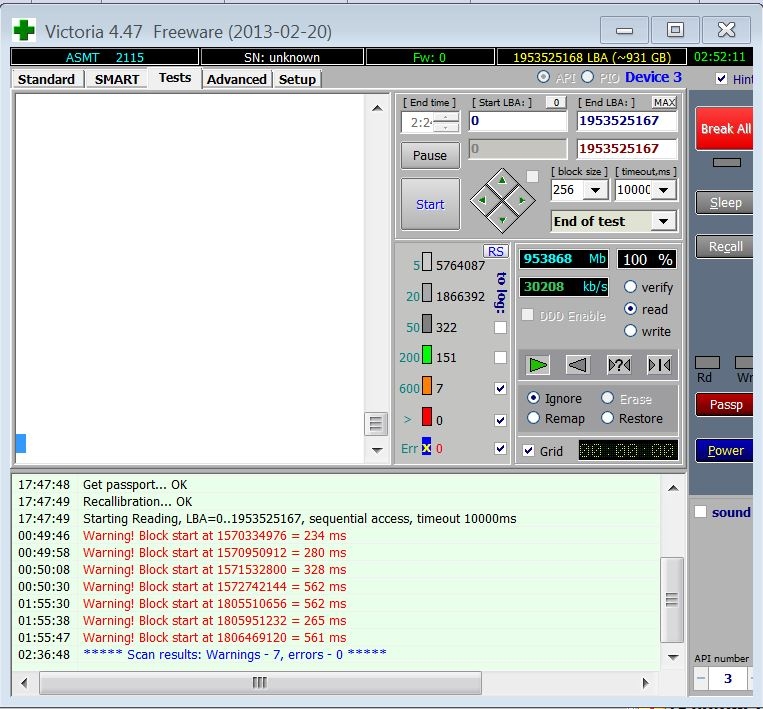Viewport: 763px width, 709px height.
Task: Decrease the API number with minus button
Action: click(701, 678)
